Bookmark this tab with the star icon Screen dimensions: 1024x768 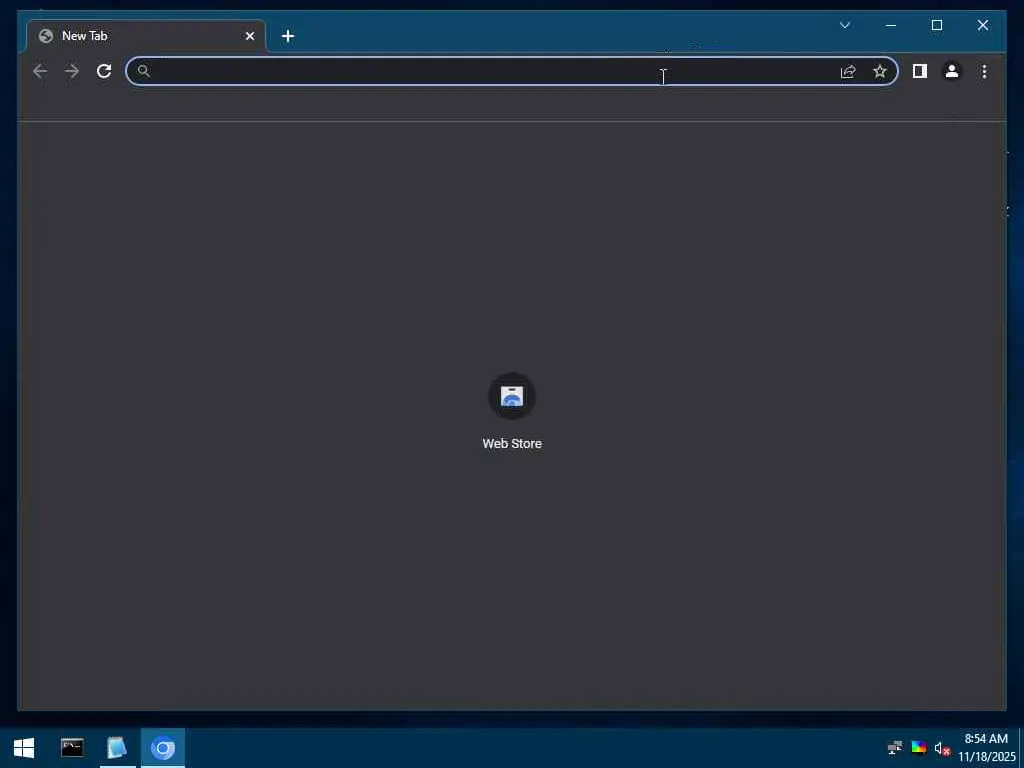pyautogui.click(x=880, y=71)
